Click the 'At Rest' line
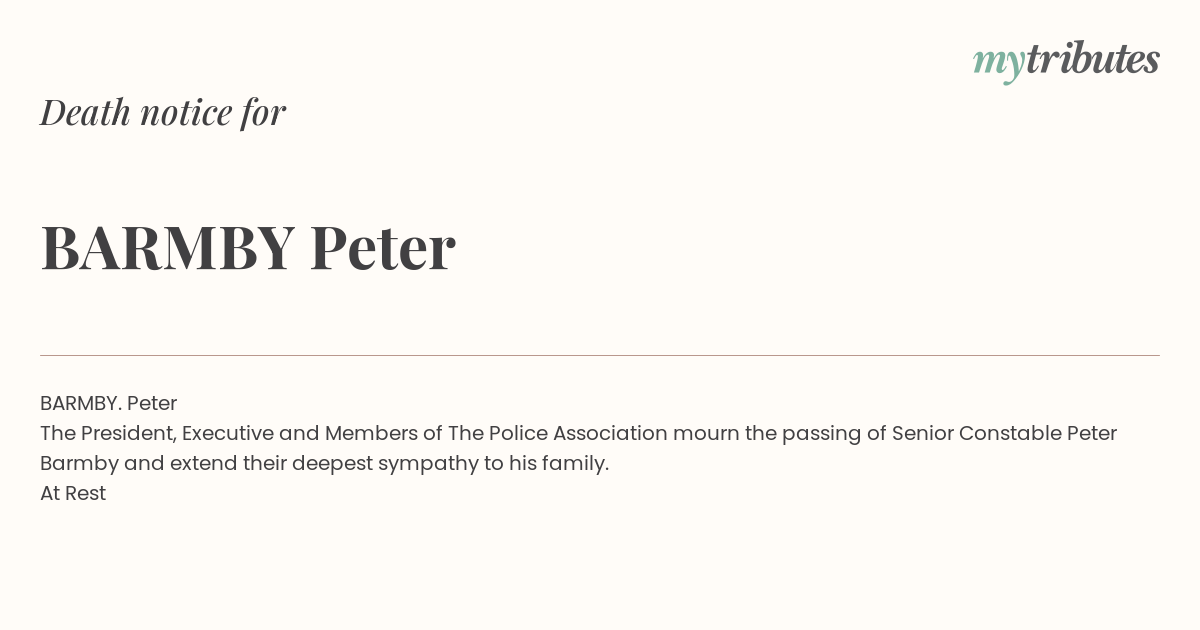Screen dimensions: 1200x630 click(x=73, y=493)
